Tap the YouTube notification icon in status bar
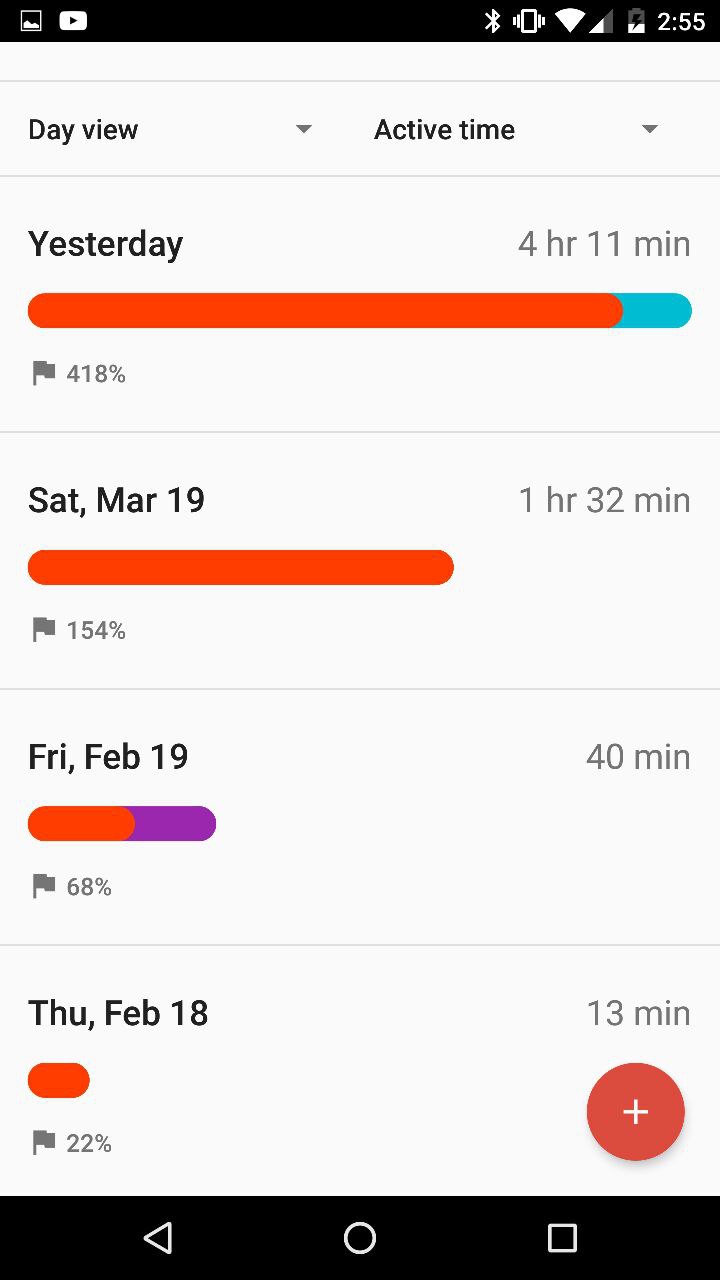This screenshot has width=720, height=1280. pyautogui.click(x=72, y=20)
